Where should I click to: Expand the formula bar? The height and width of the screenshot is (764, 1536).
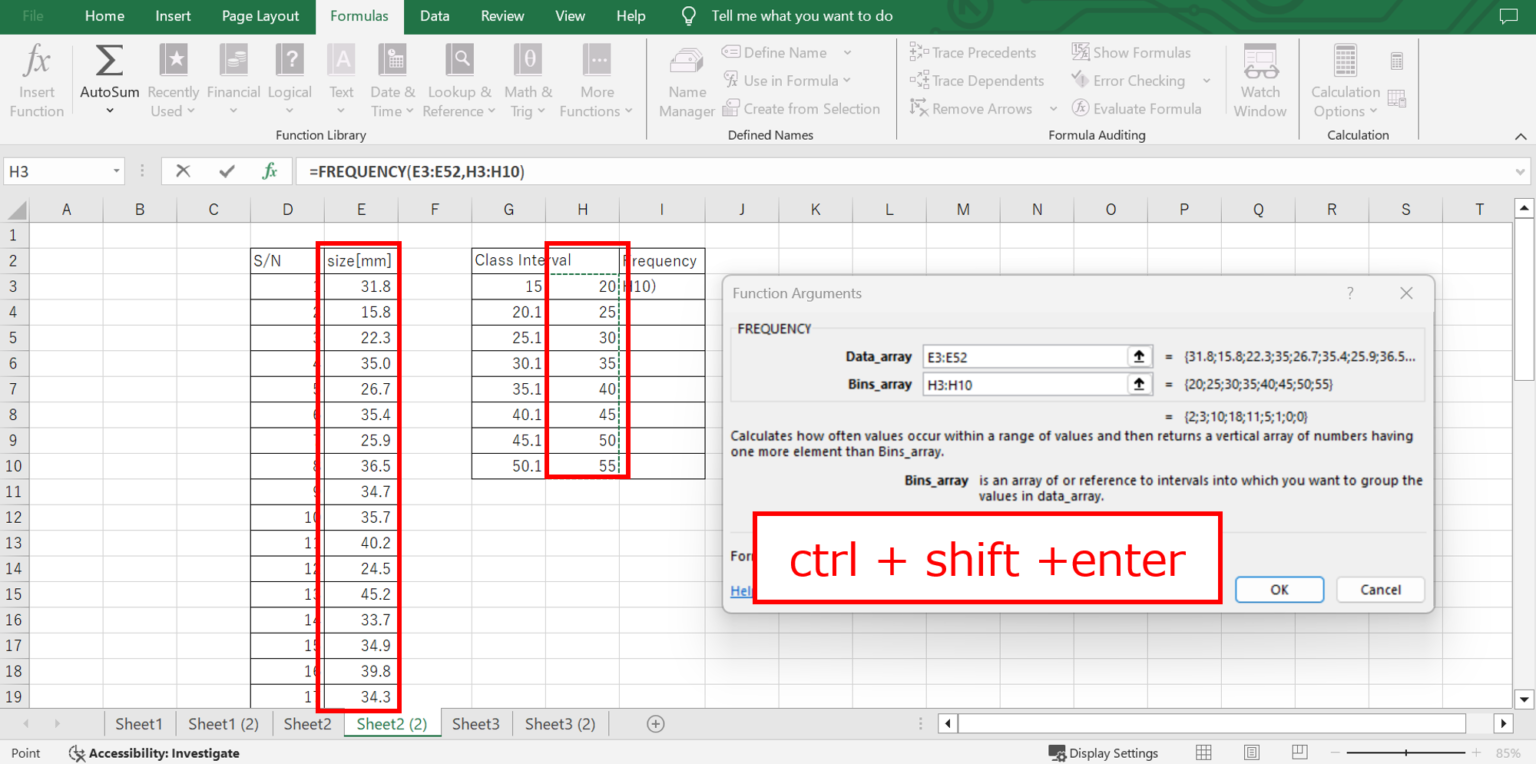coord(1521,172)
